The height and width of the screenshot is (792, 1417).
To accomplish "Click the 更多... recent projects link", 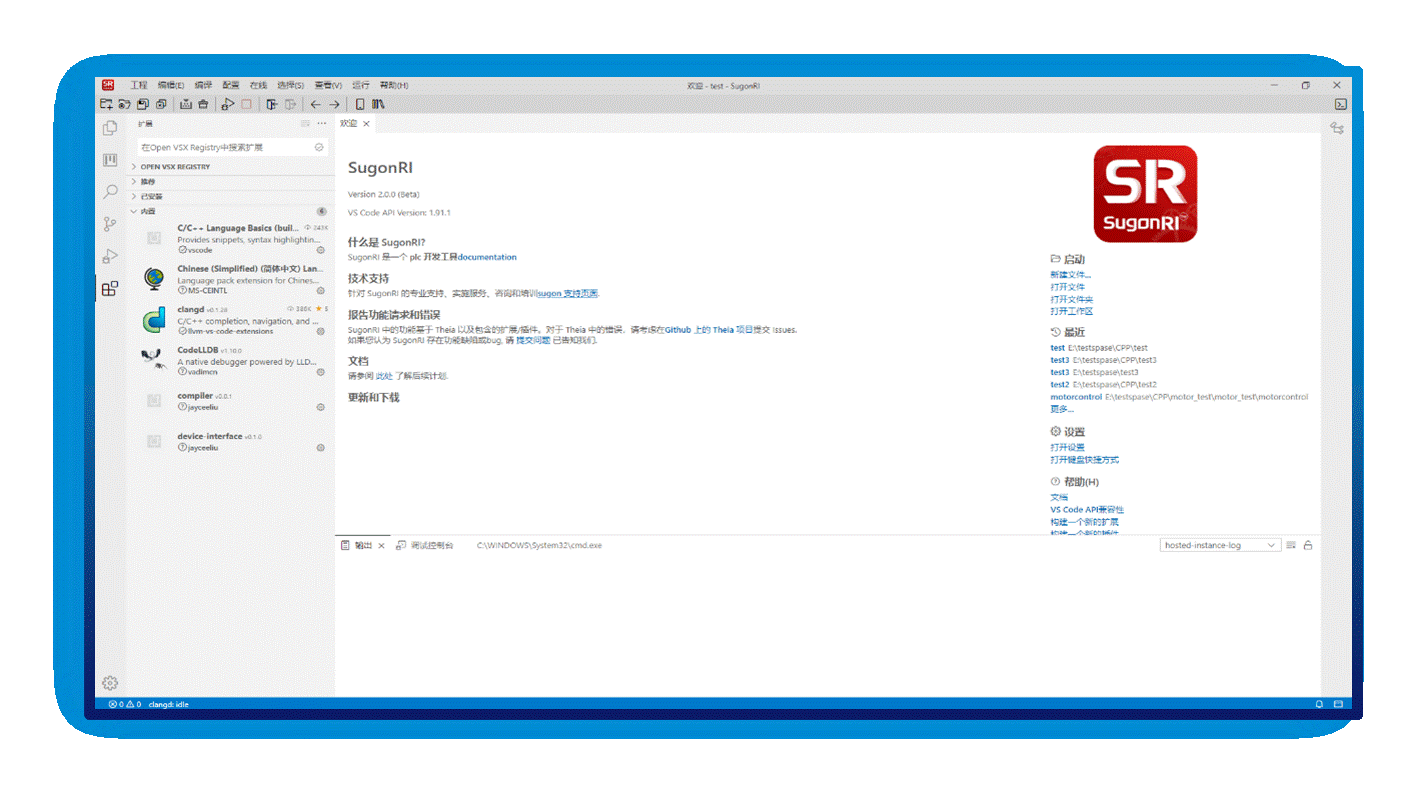I will (1062, 409).
